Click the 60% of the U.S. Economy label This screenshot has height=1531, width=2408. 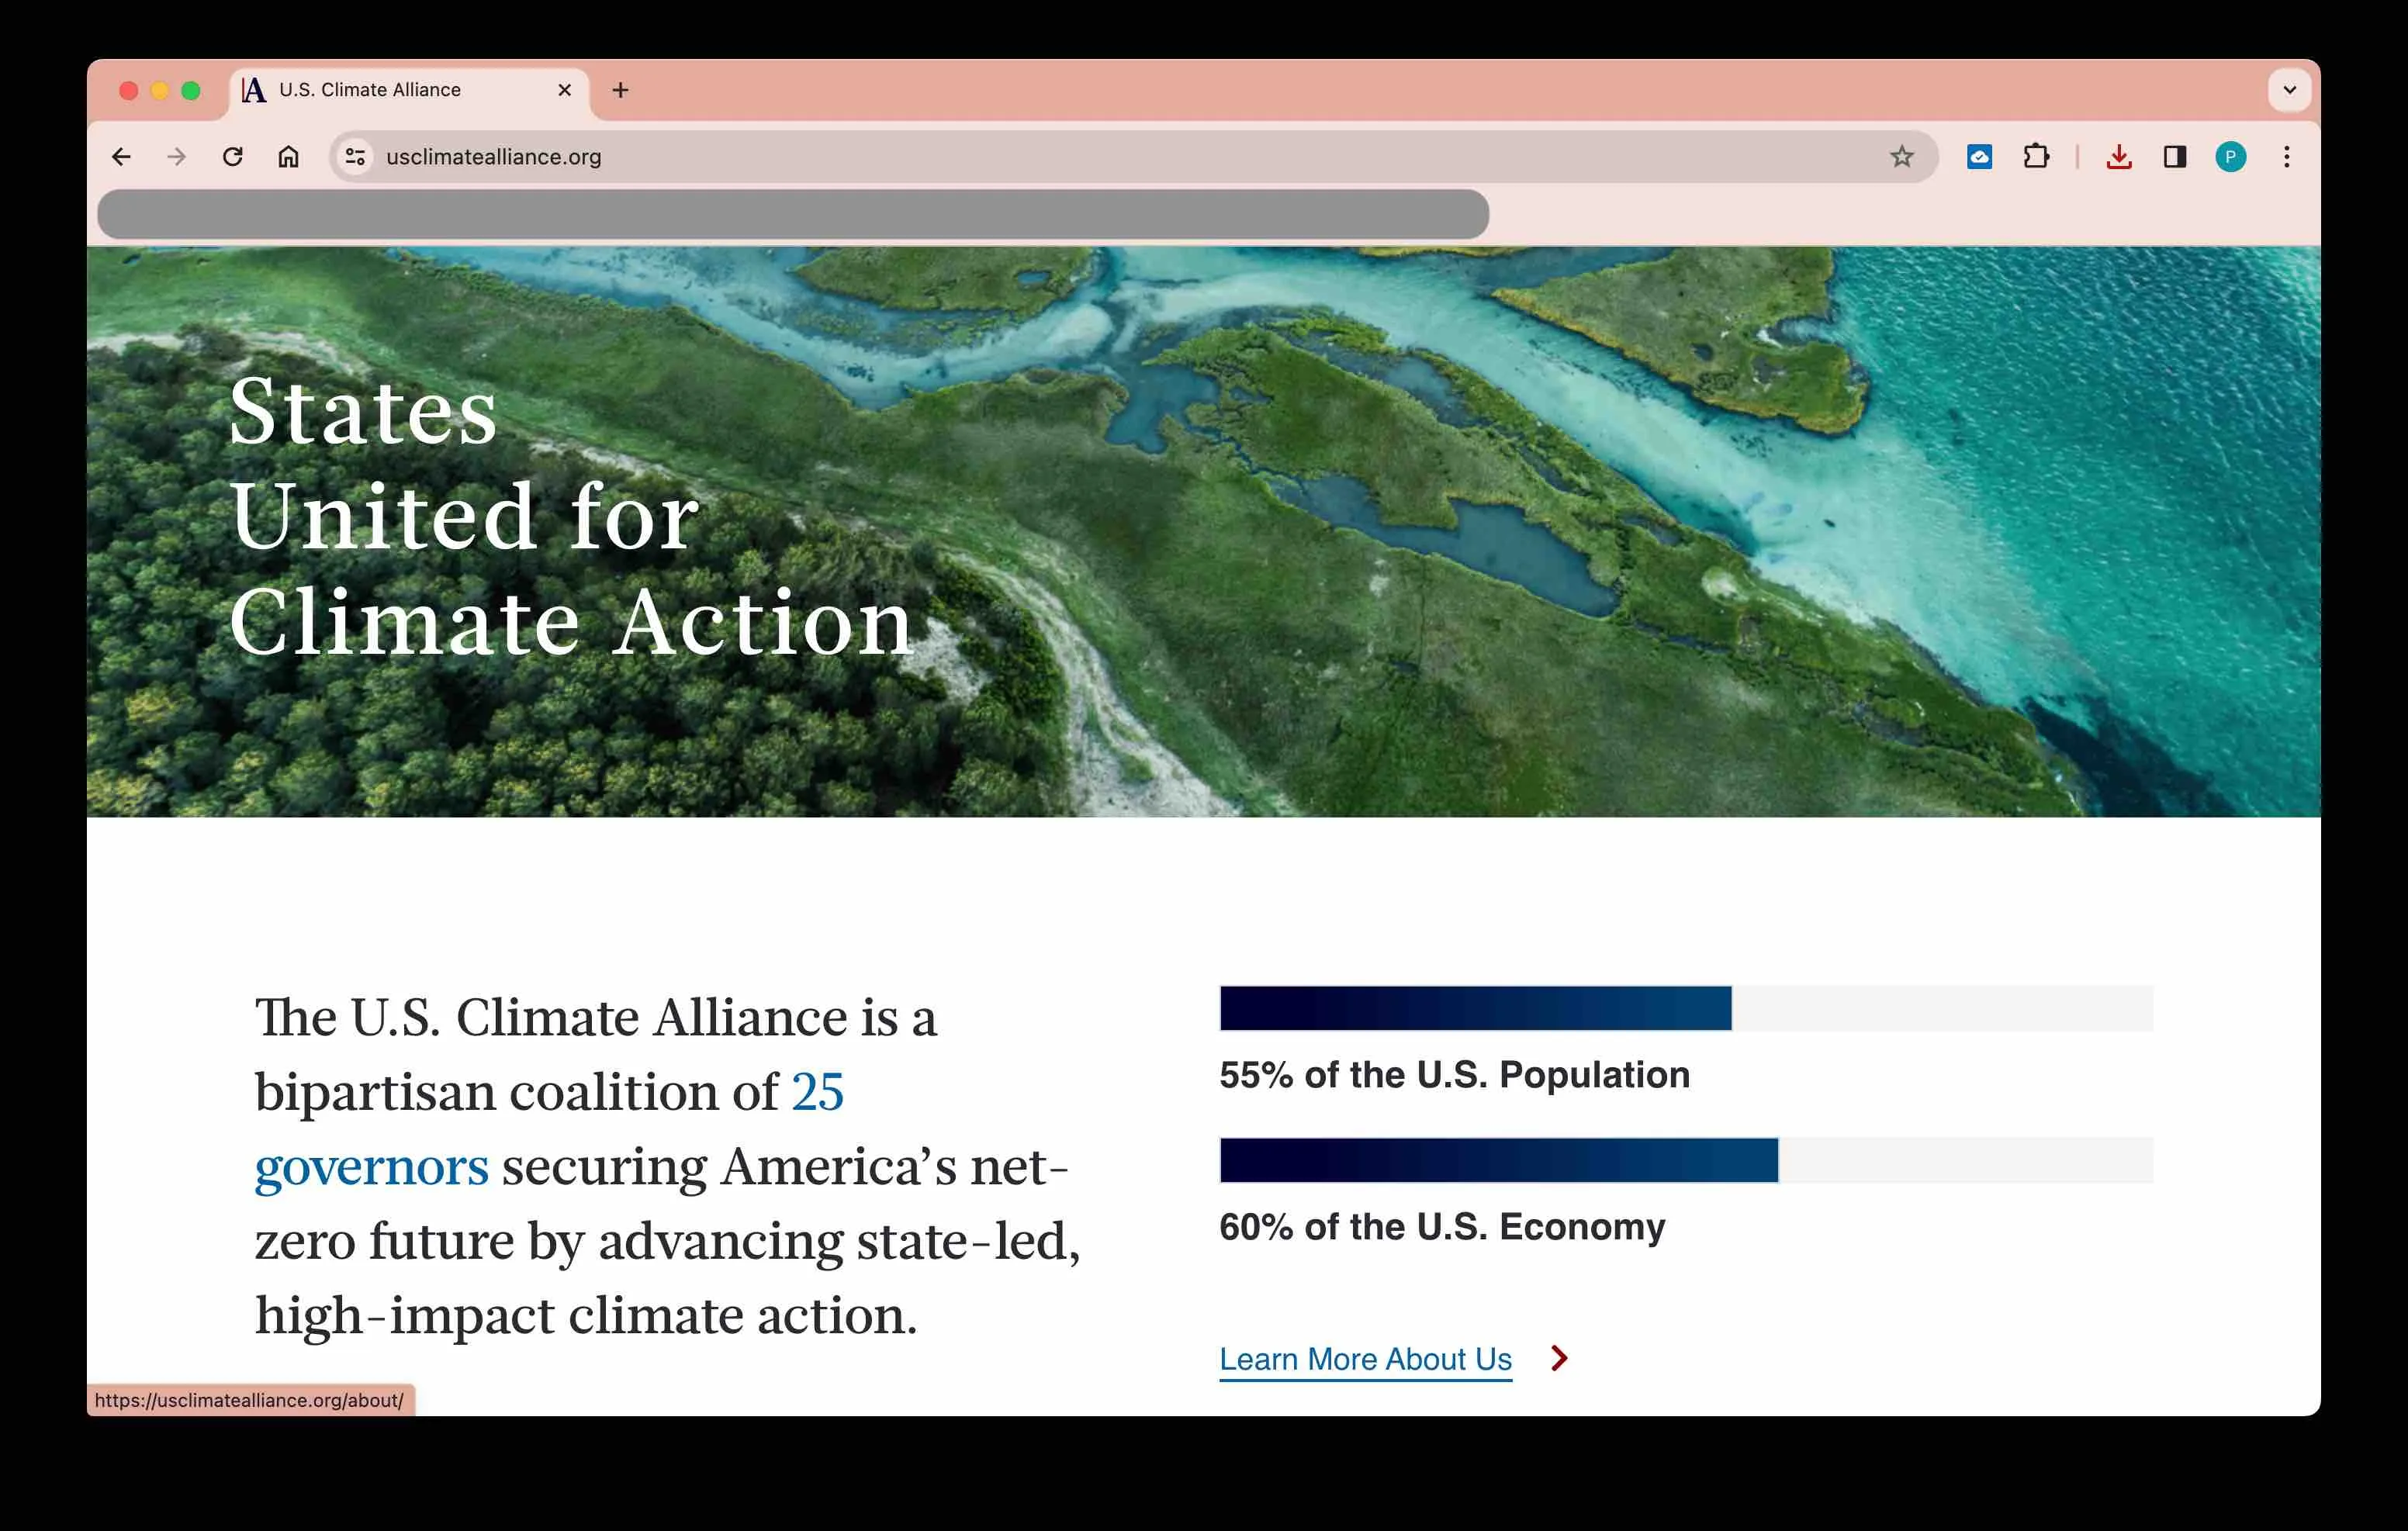click(1442, 1226)
